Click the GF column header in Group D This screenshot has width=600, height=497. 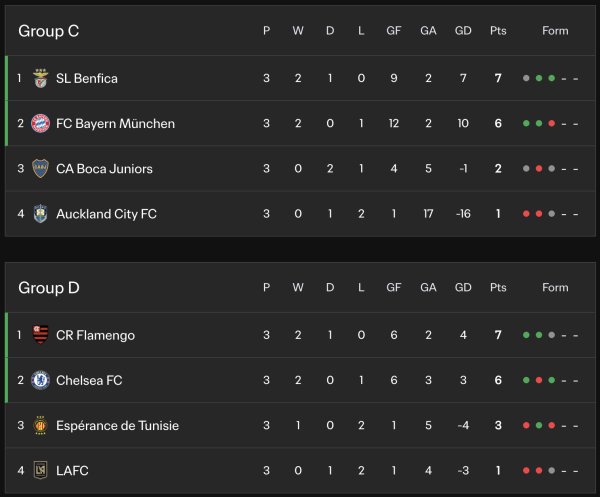(x=394, y=288)
